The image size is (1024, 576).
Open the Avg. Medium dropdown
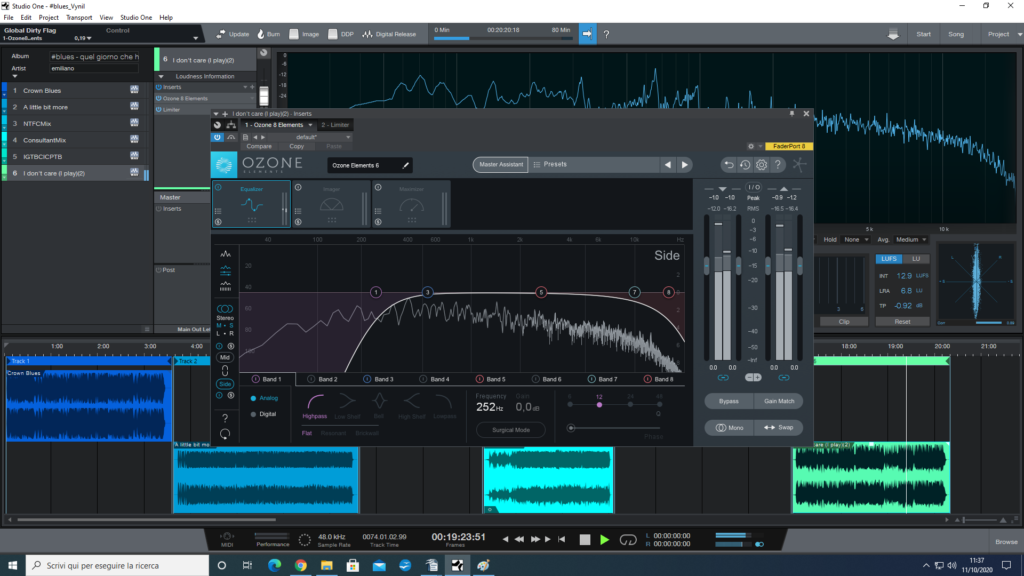coord(911,240)
